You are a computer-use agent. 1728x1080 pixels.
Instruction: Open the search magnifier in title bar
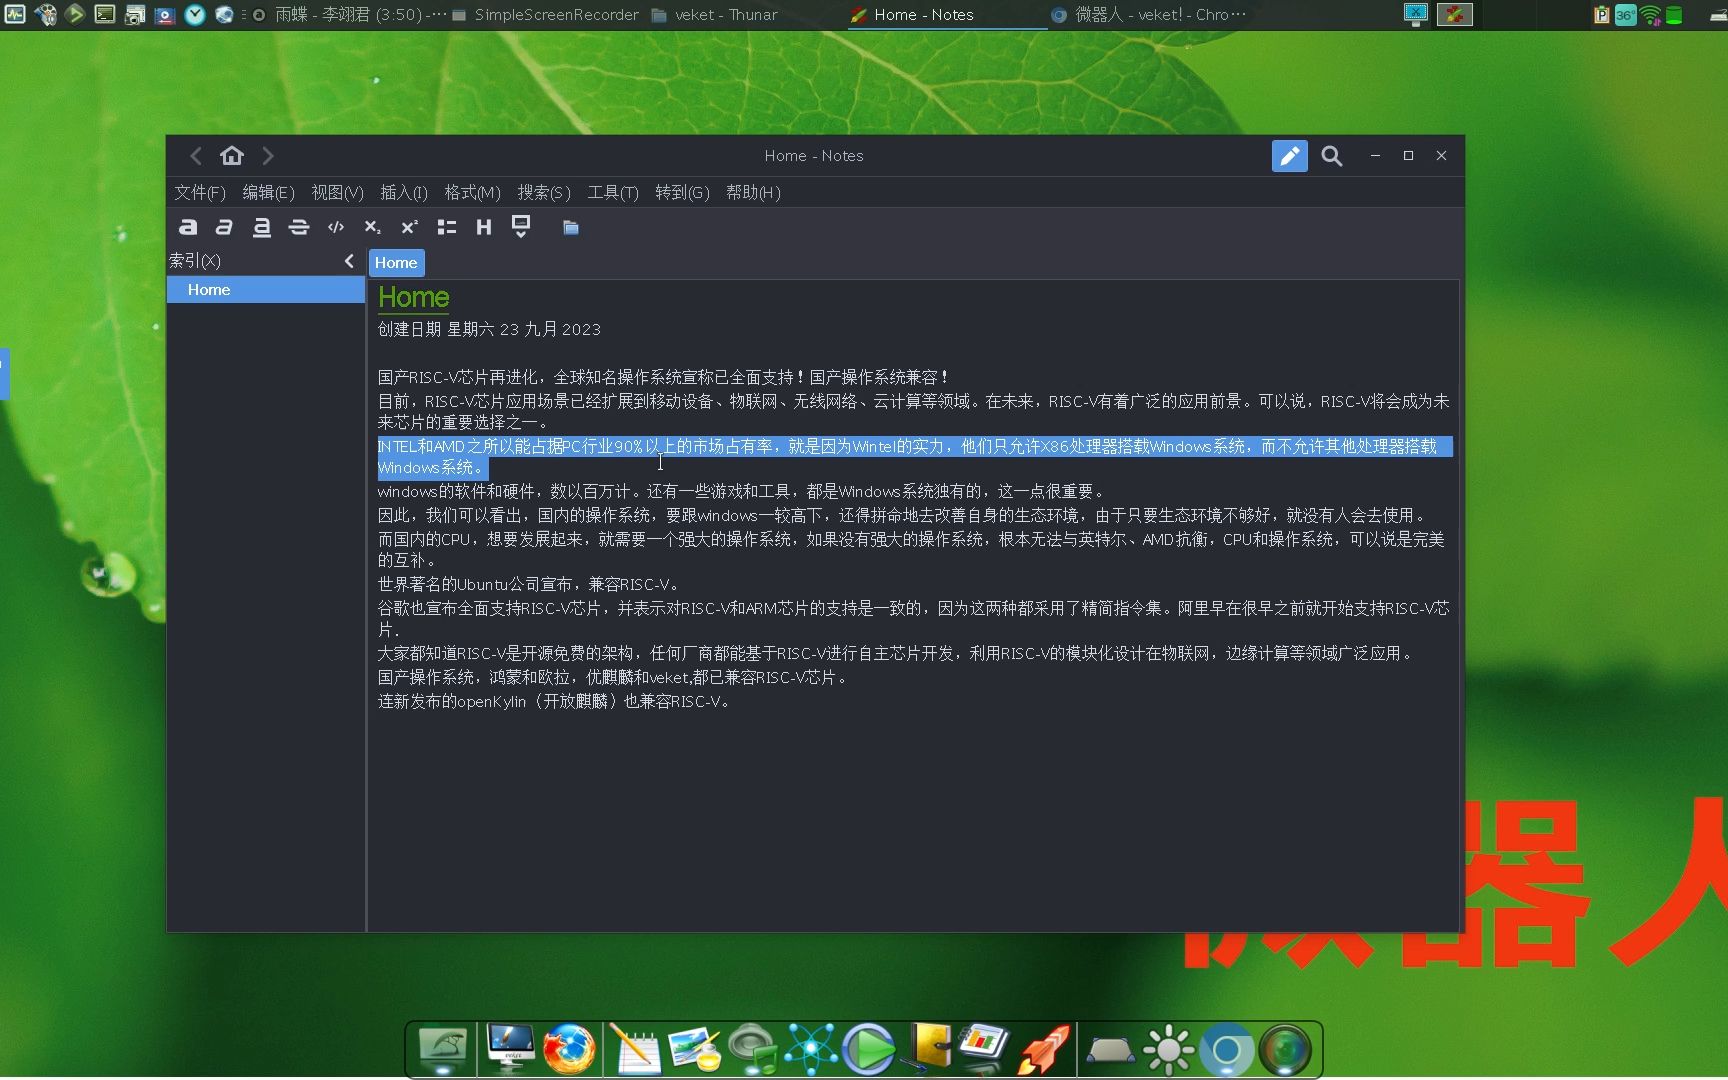pyautogui.click(x=1332, y=156)
